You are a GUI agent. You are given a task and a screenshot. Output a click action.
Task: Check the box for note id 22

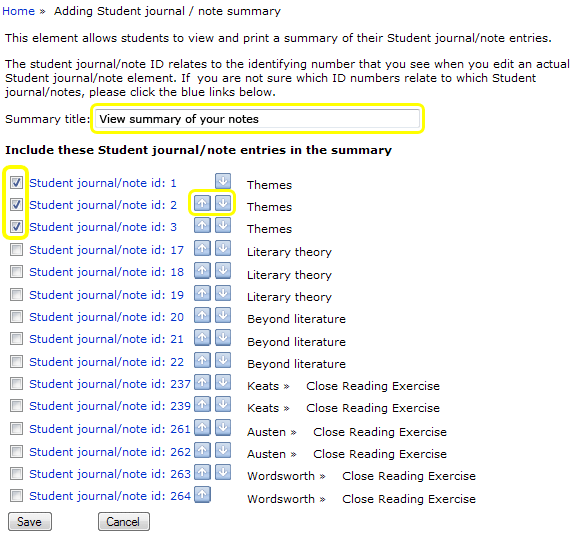(16, 362)
